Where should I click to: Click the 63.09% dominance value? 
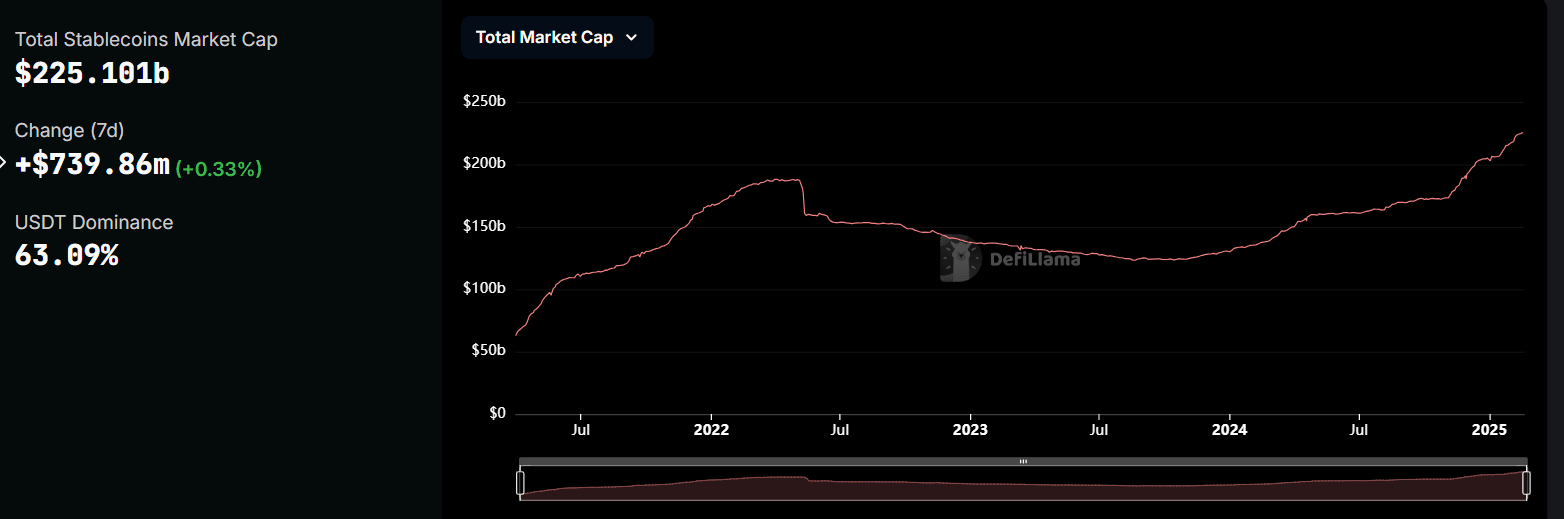click(x=66, y=255)
